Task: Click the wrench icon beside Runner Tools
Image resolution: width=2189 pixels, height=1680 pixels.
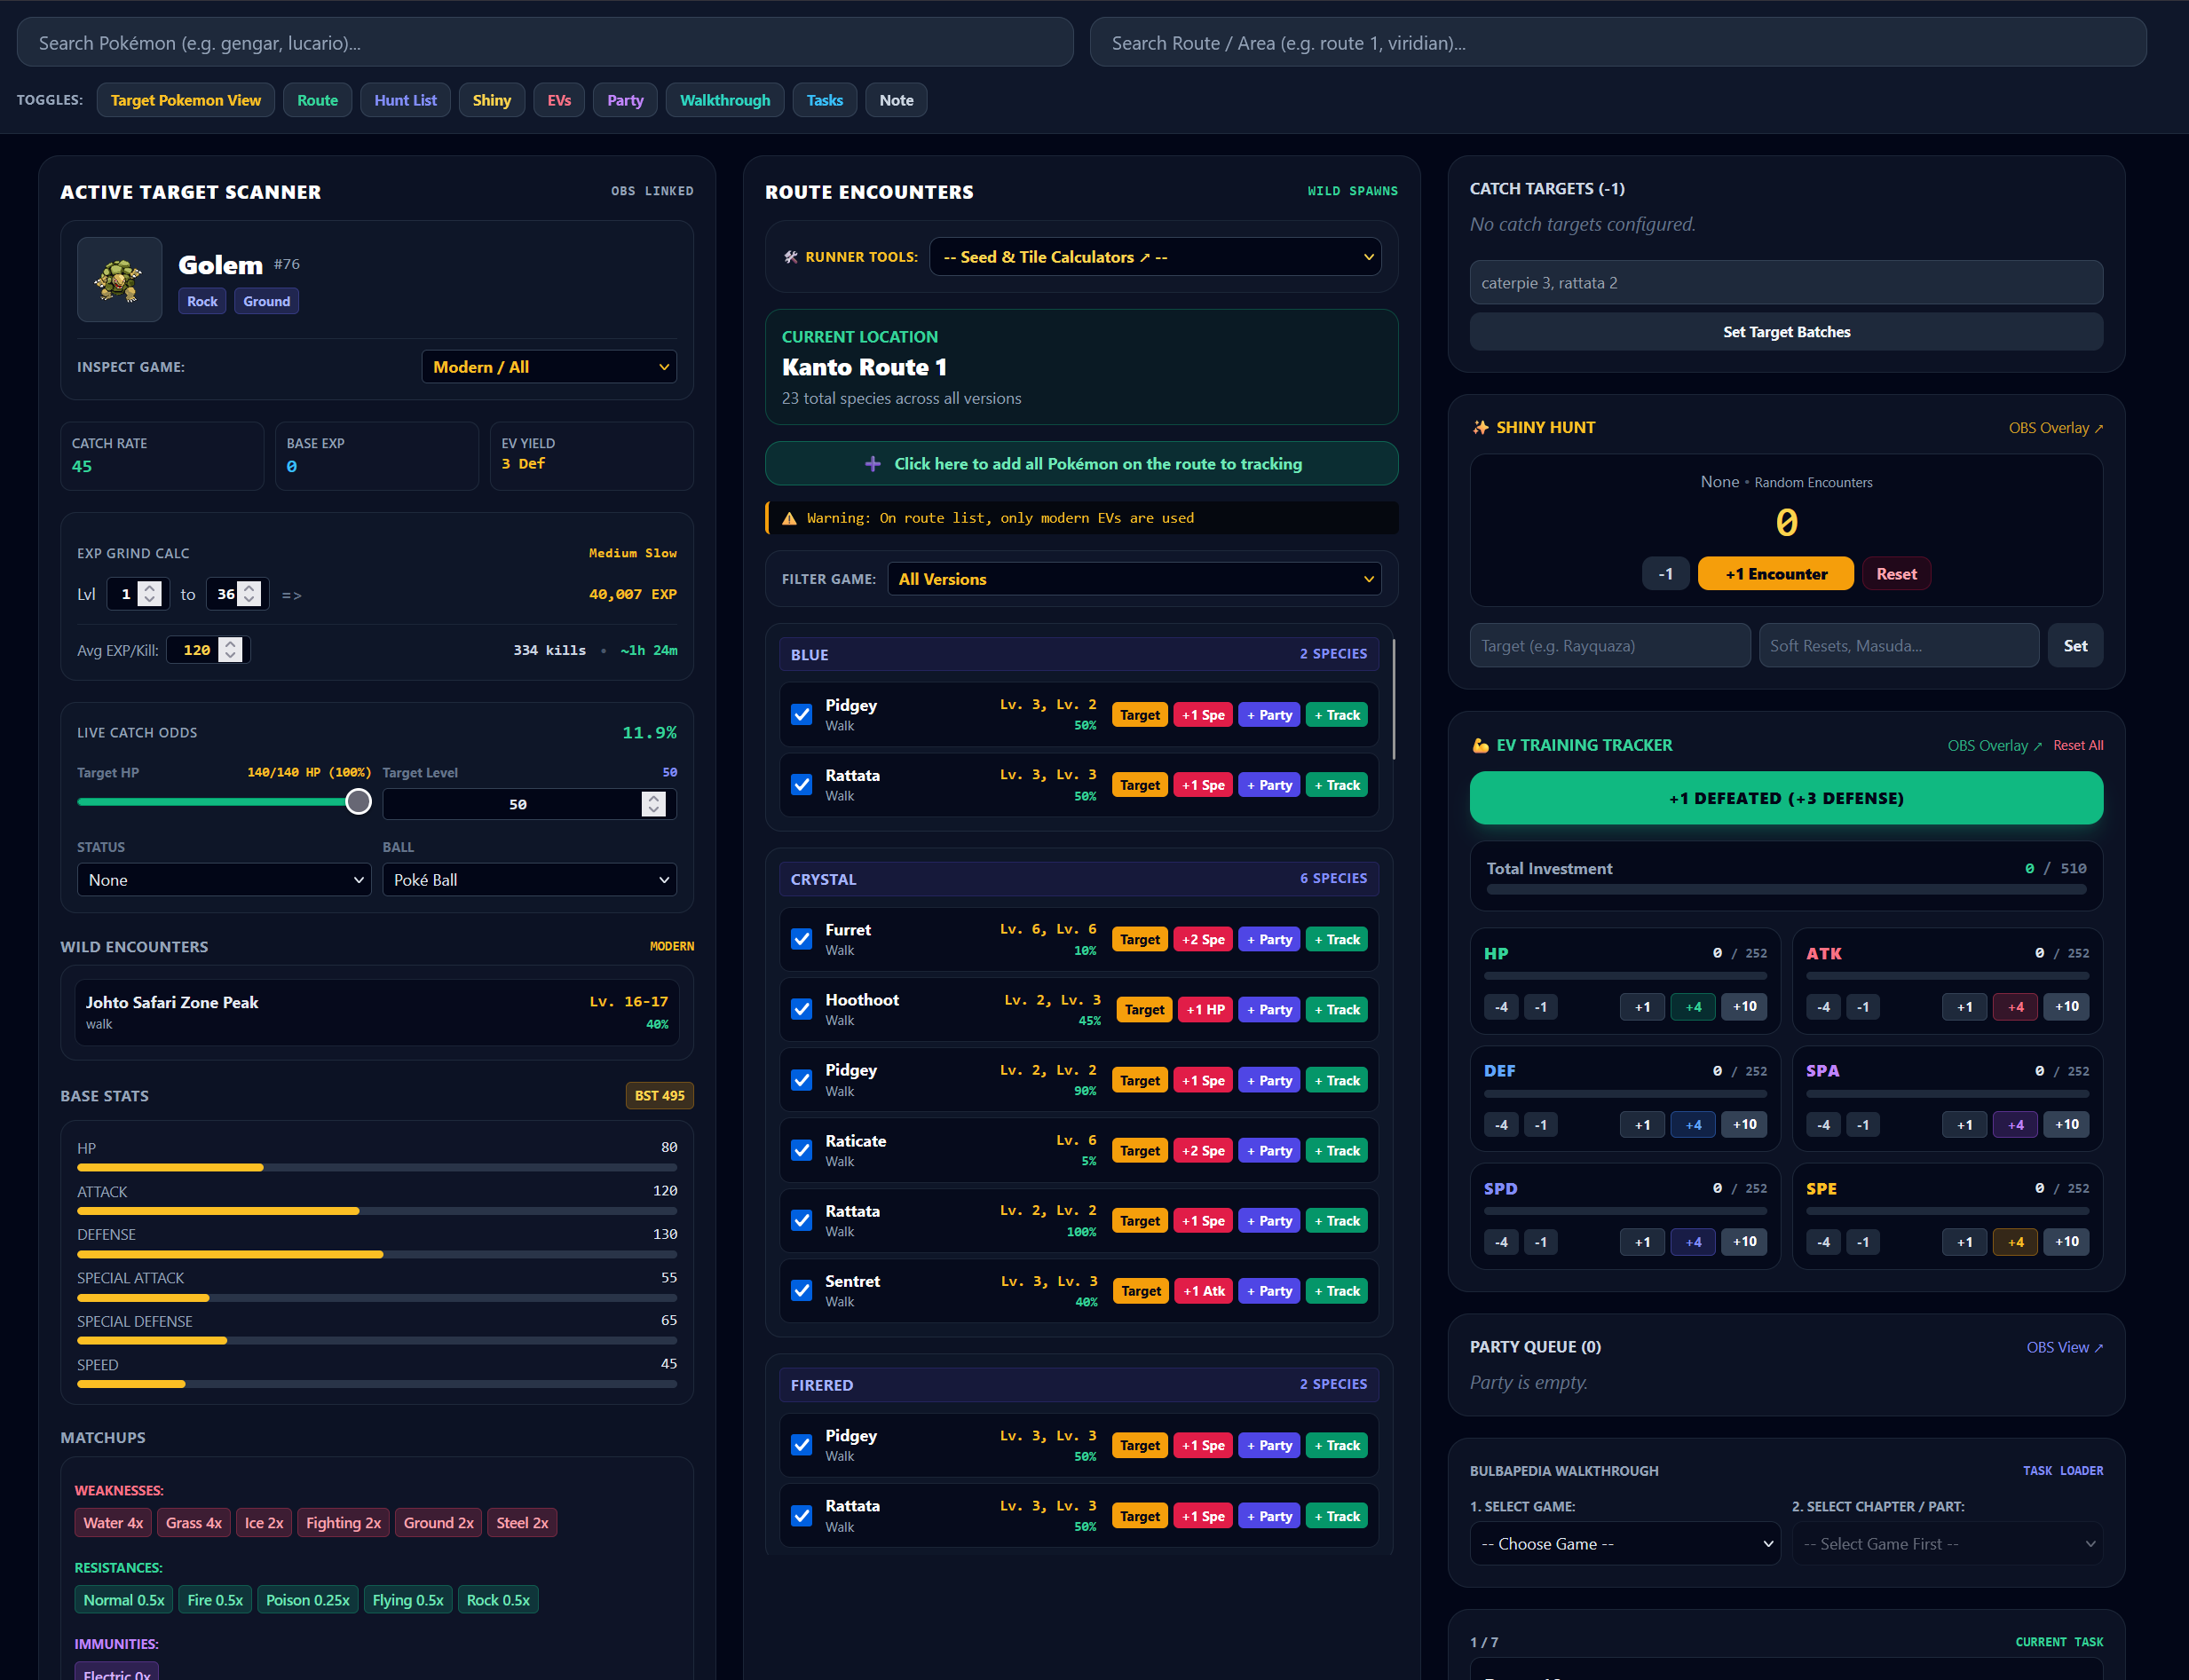Action: (791, 257)
